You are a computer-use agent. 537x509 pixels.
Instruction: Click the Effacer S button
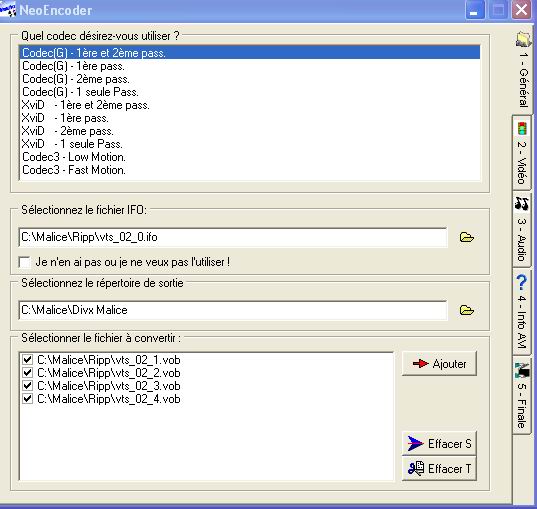(439, 444)
